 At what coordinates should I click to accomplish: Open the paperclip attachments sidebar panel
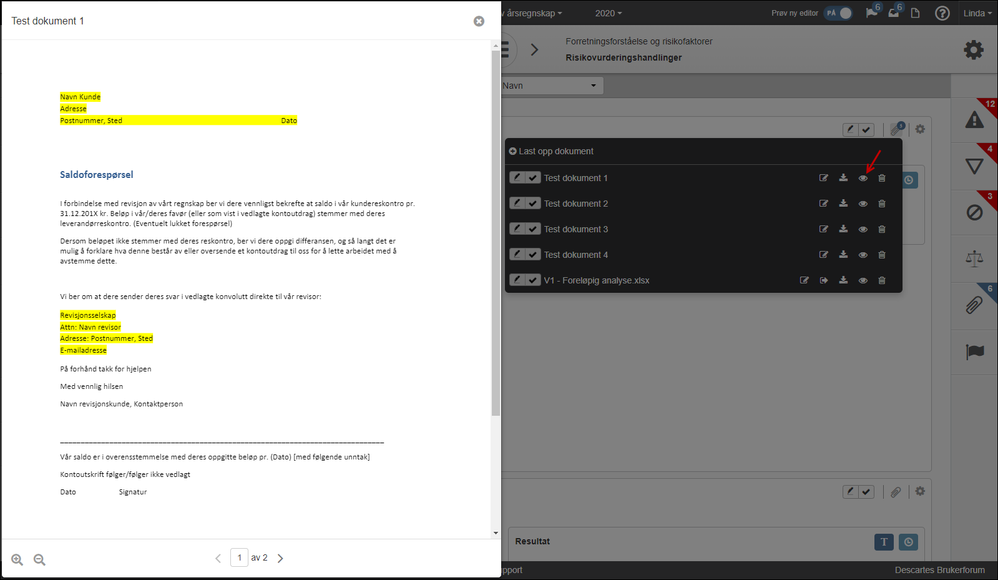(974, 305)
